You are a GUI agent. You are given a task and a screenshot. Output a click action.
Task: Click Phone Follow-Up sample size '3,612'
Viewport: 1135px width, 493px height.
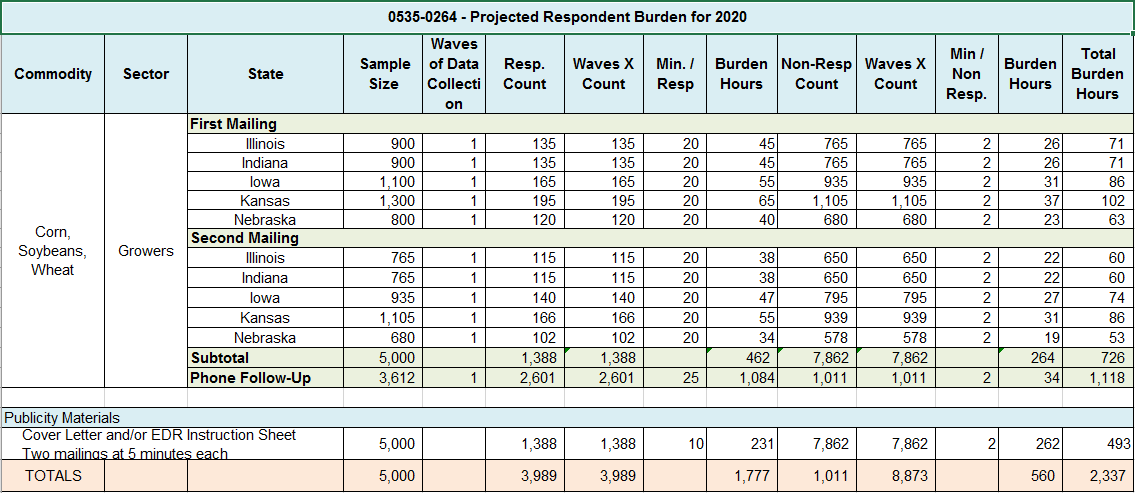click(383, 377)
